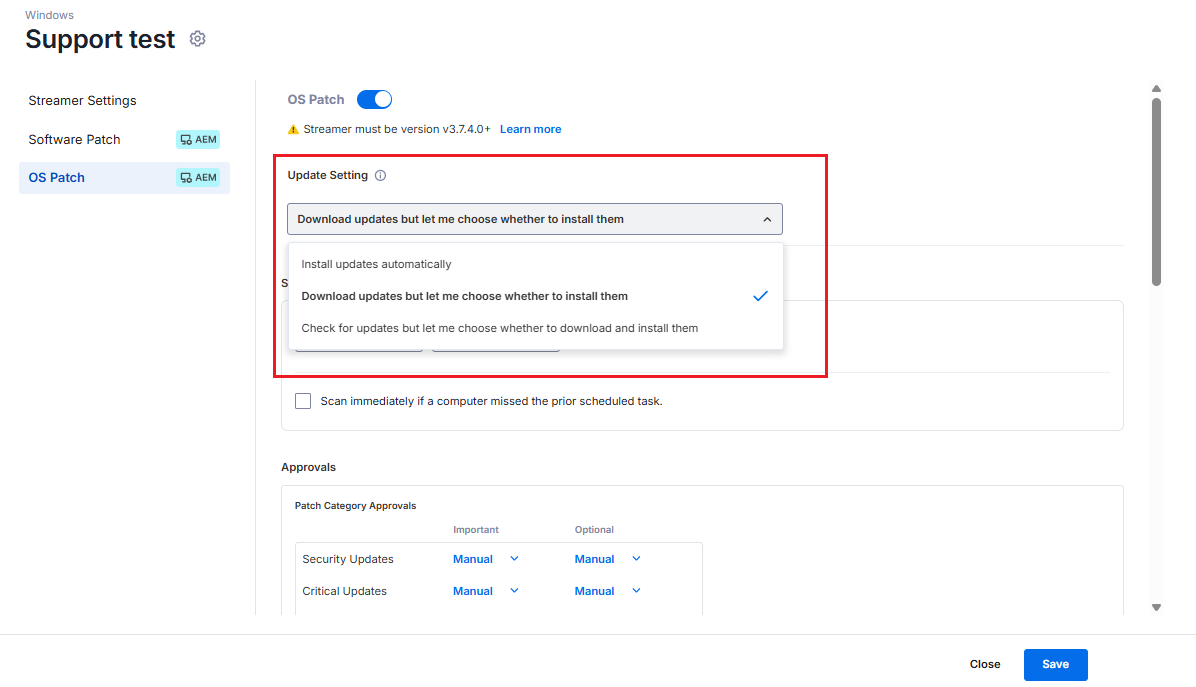Screen dimensions: 1196x687
Task: Click the Security Updates row label
Action: (x=348, y=559)
